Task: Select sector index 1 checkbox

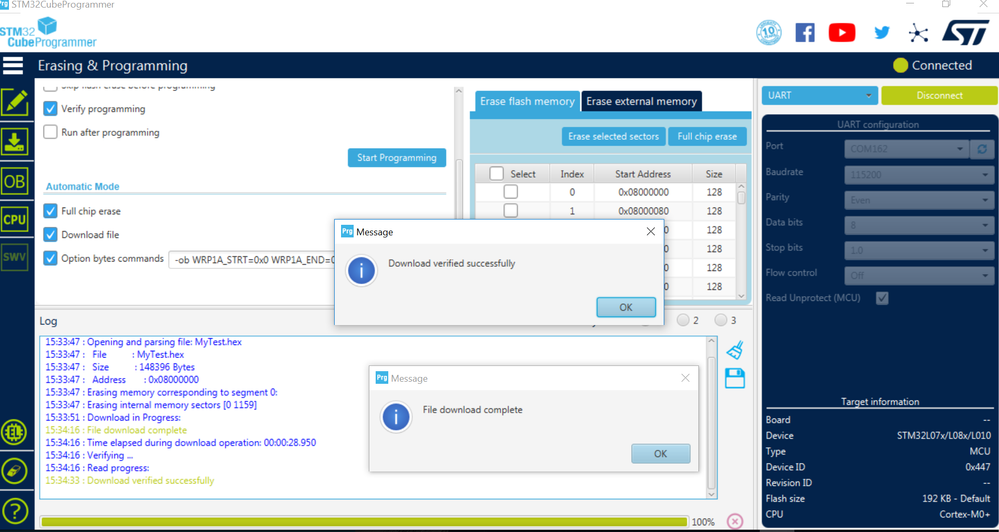Action: point(511,211)
